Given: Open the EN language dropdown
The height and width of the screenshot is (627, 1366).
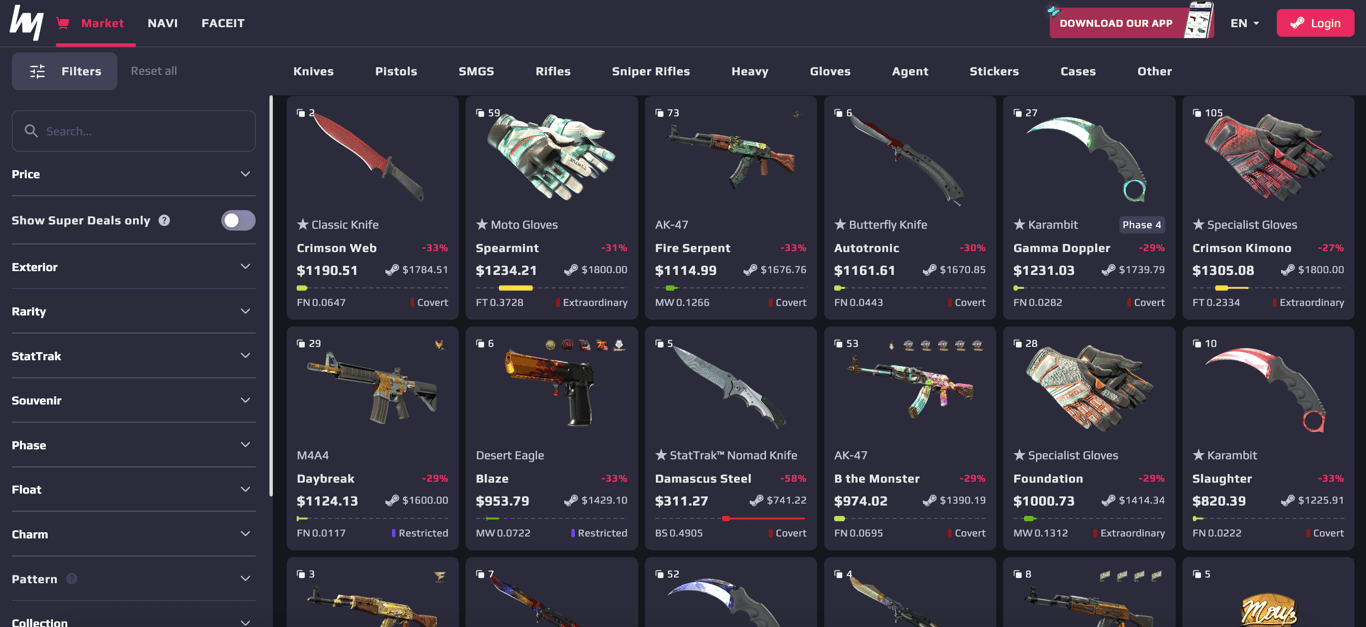Looking at the screenshot, I should [x=1245, y=23].
